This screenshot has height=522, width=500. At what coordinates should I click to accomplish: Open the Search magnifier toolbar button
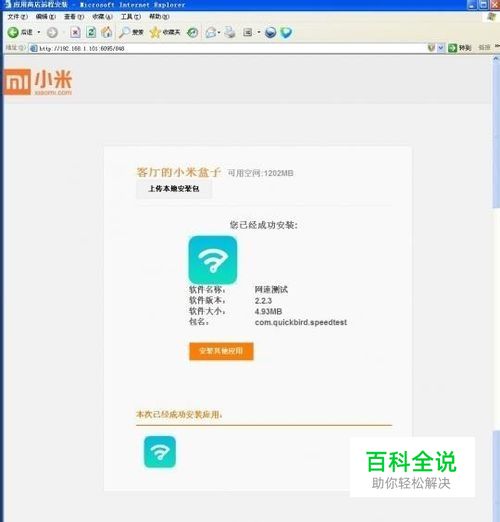pos(131,32)
